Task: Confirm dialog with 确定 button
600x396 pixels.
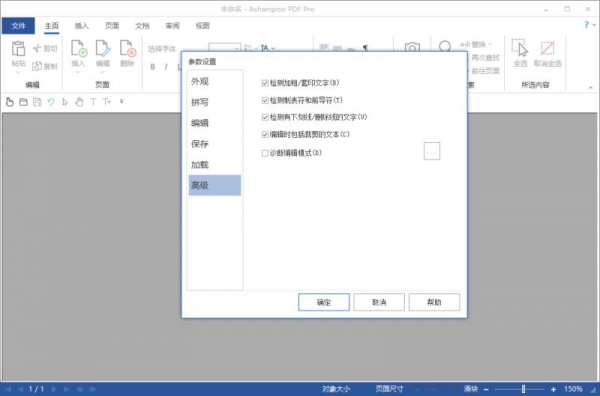Action: 324,302
